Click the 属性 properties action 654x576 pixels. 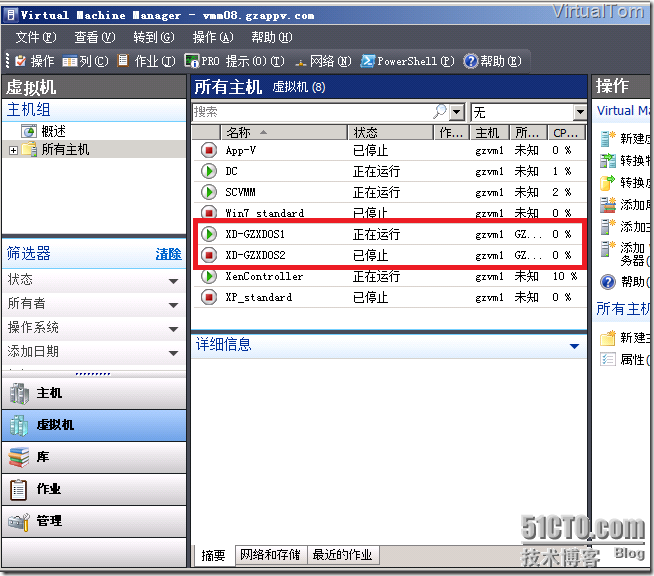coord(625,360)
